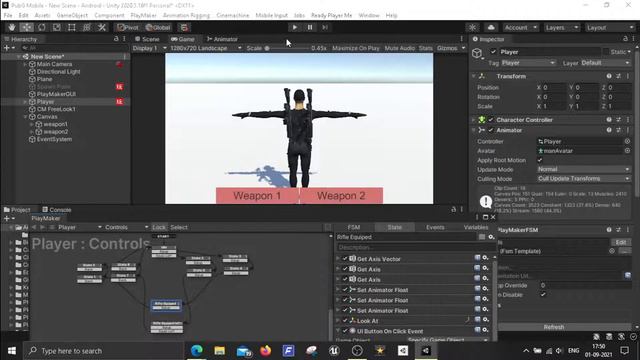Click the Edit button in PlayMakerFSM
Image resolution: width=640 pixels, height=360 pixels.
[621, 242]
